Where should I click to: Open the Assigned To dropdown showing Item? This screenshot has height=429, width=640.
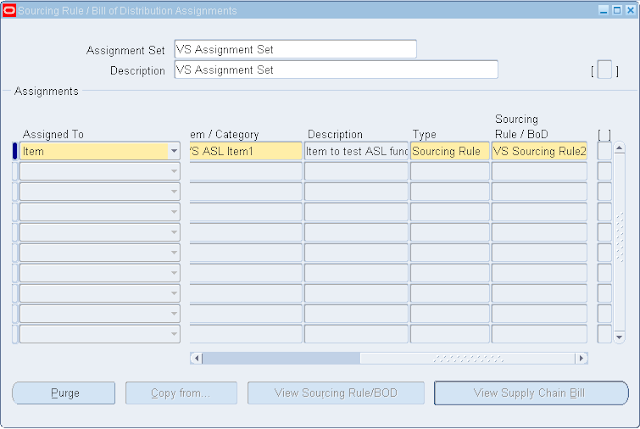[174, 151]
